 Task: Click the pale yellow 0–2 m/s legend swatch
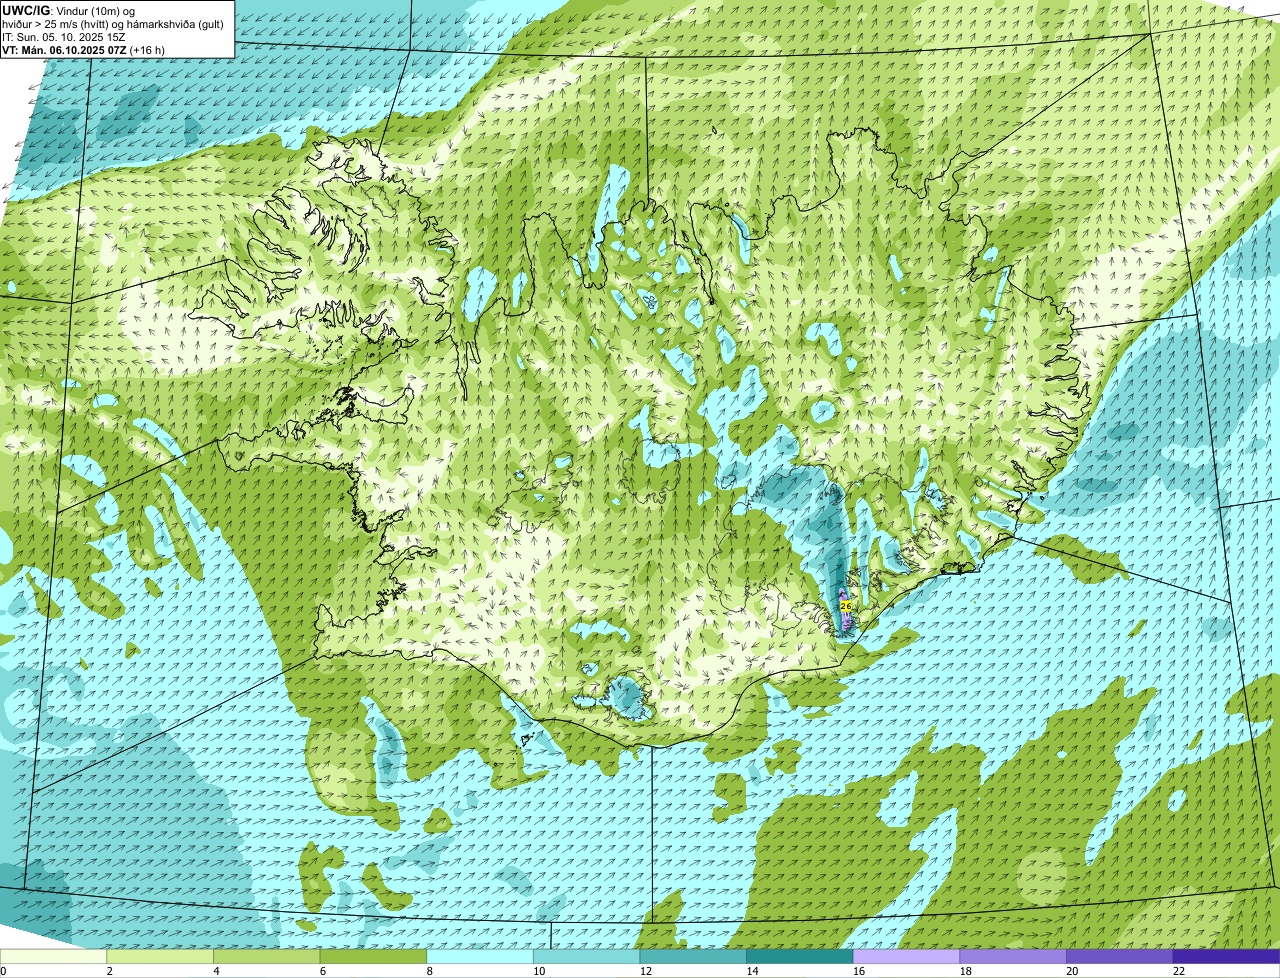pyautogui.click(x=53, y=956)
